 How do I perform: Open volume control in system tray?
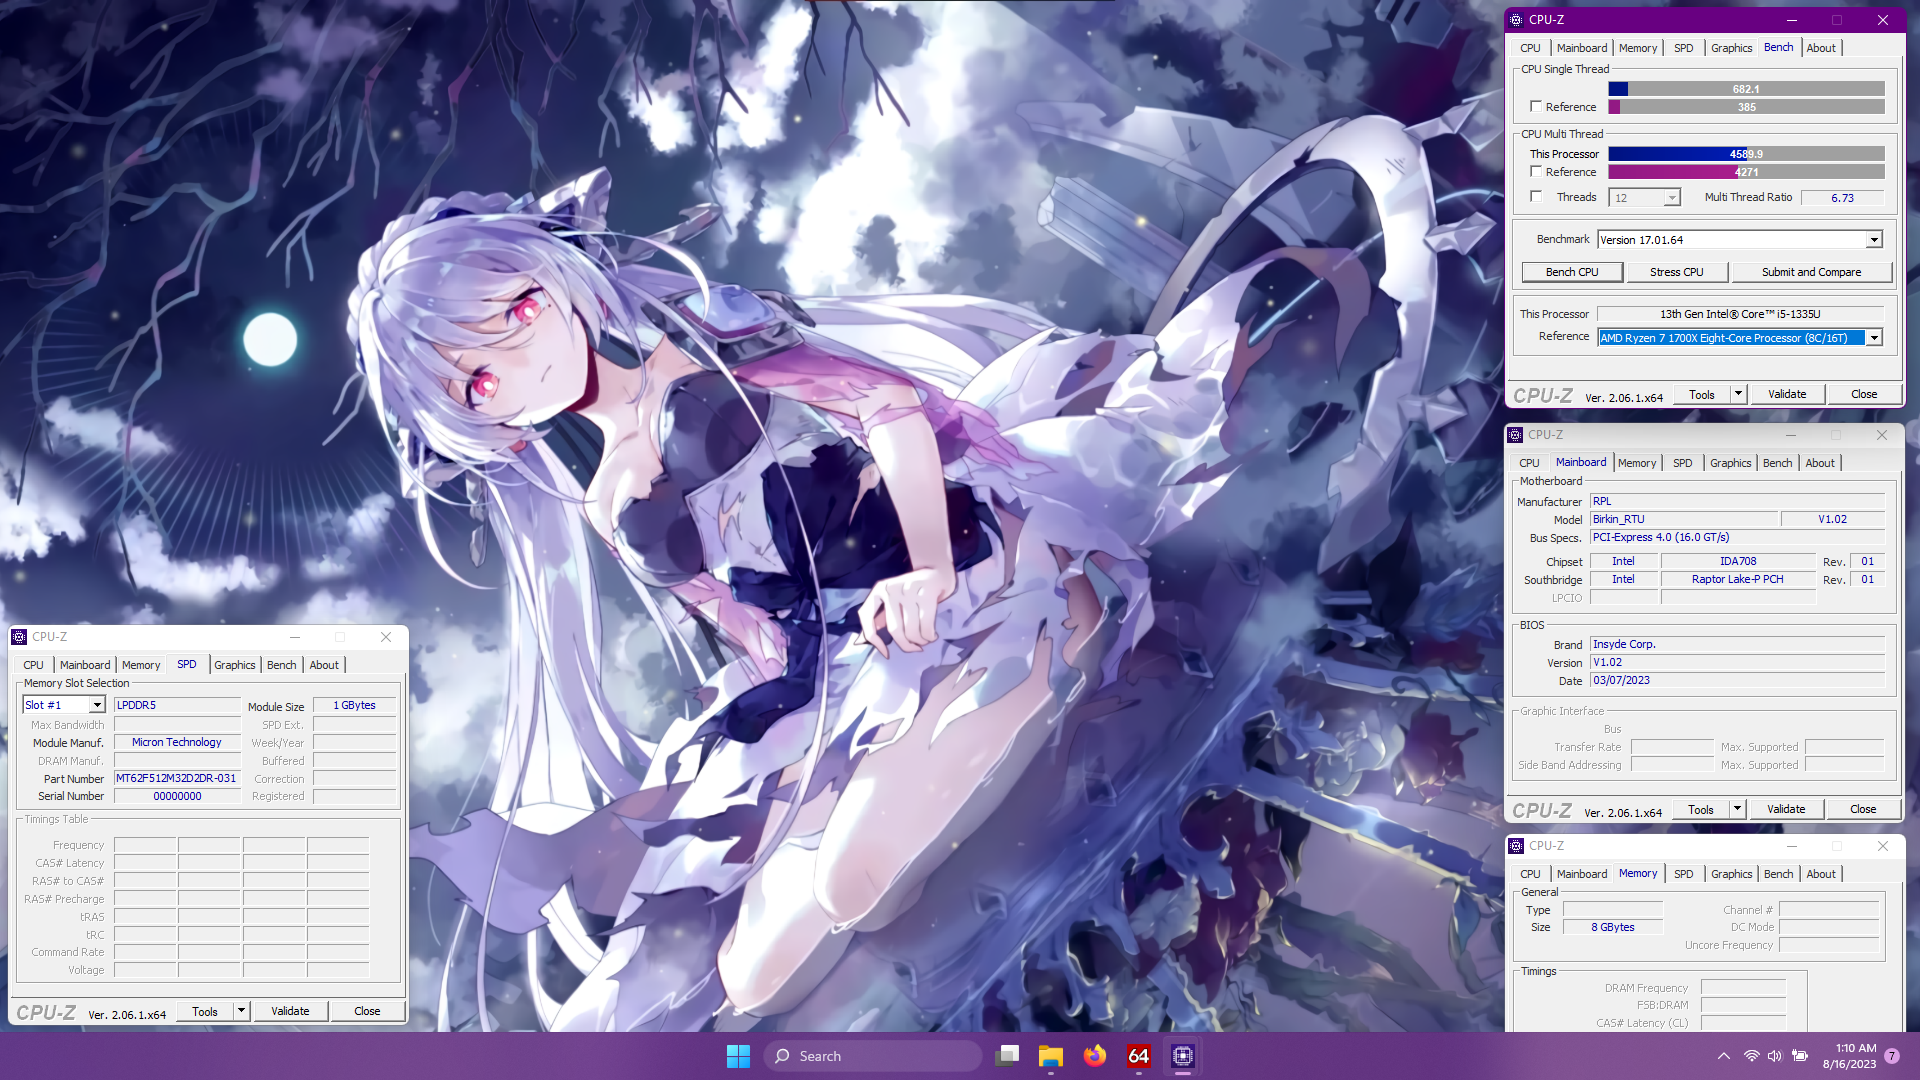(1775, 1056)
